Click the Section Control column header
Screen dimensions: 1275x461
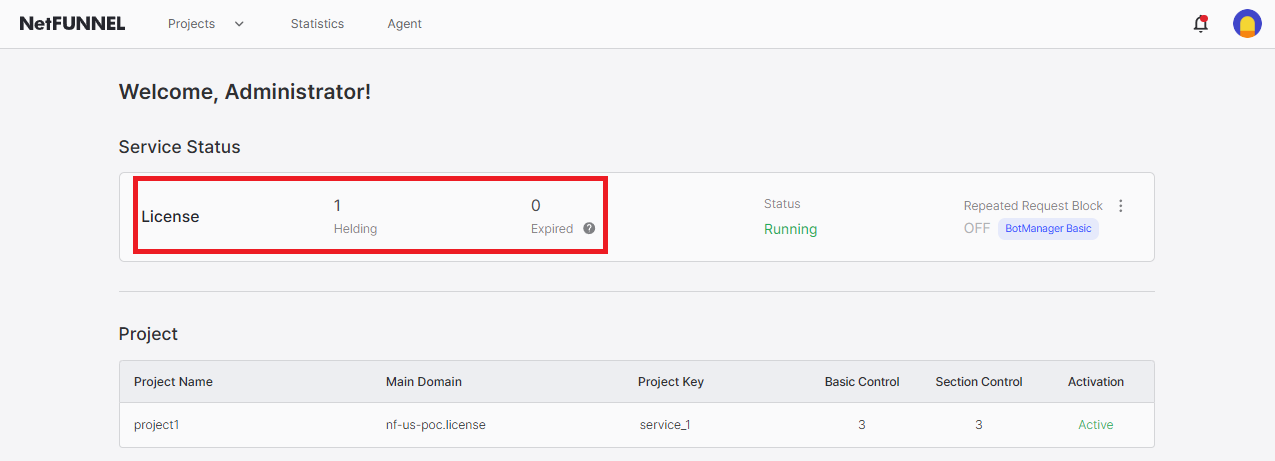coord(979,382)
